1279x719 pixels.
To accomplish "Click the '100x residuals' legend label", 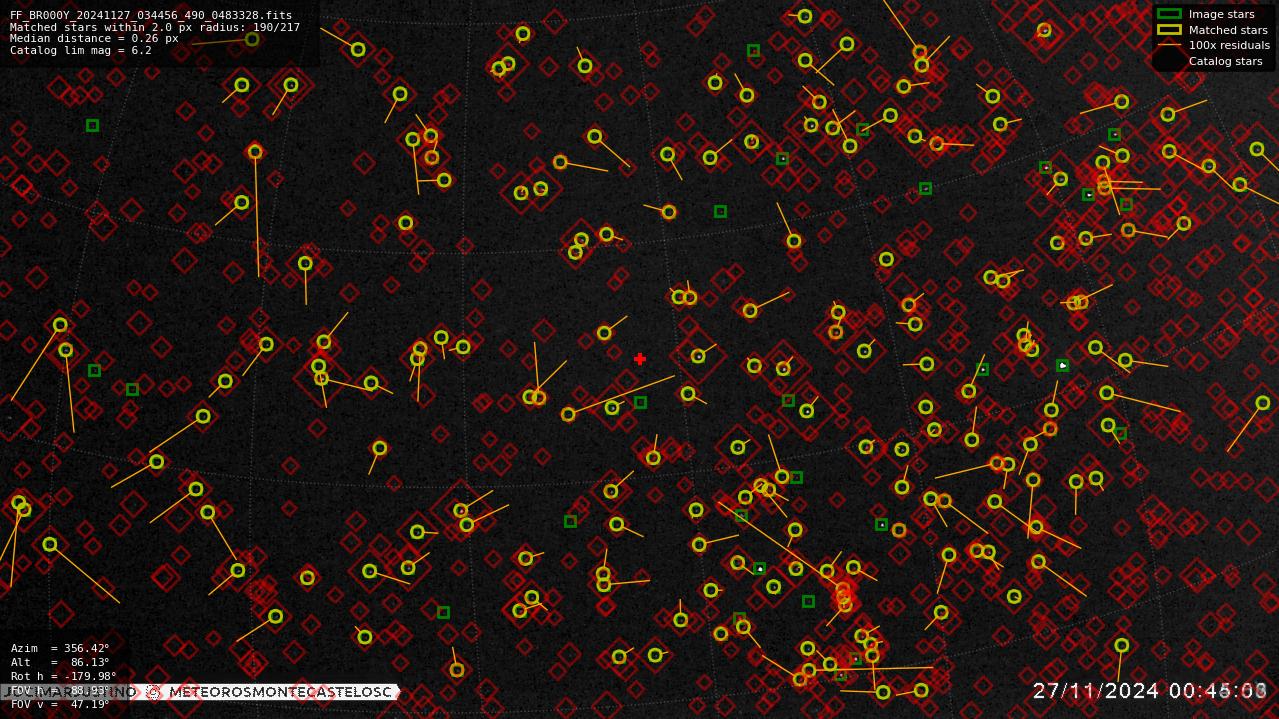I will click(1229, 45).
